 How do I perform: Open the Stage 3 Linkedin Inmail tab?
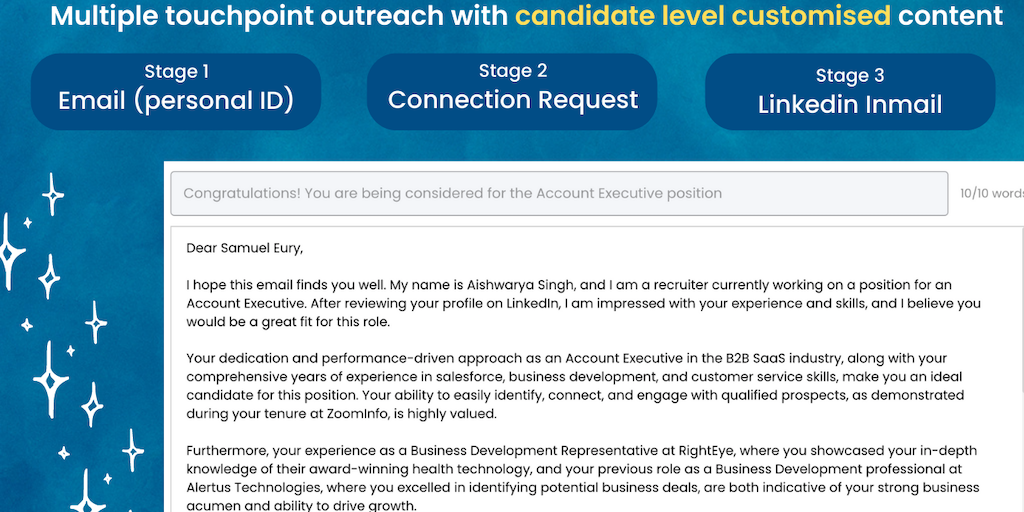pos(850,93)
